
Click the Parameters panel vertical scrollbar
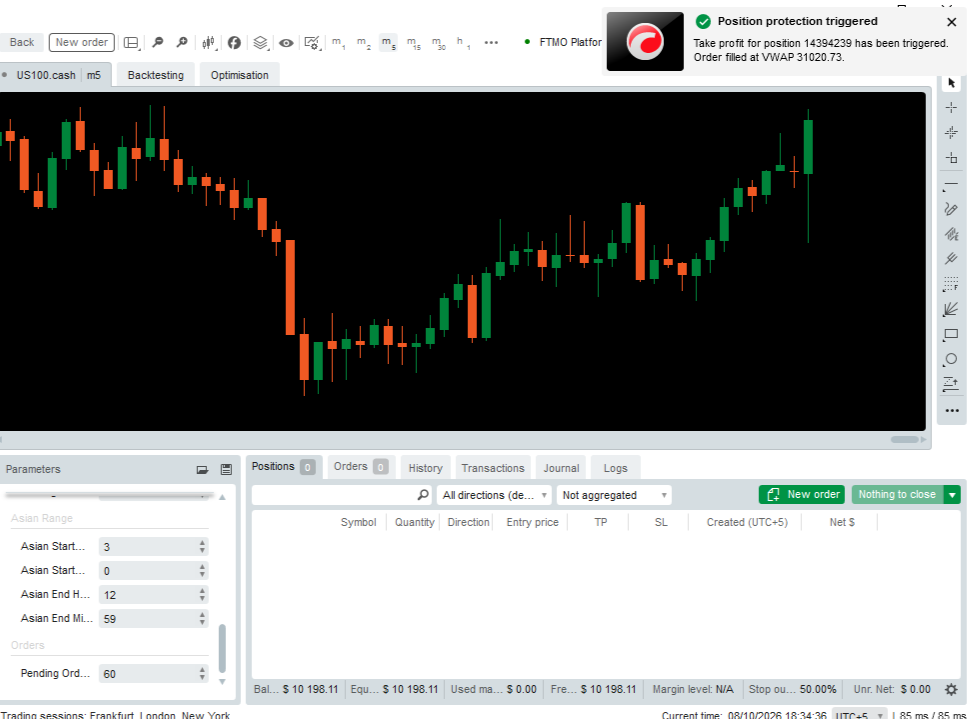222,648
